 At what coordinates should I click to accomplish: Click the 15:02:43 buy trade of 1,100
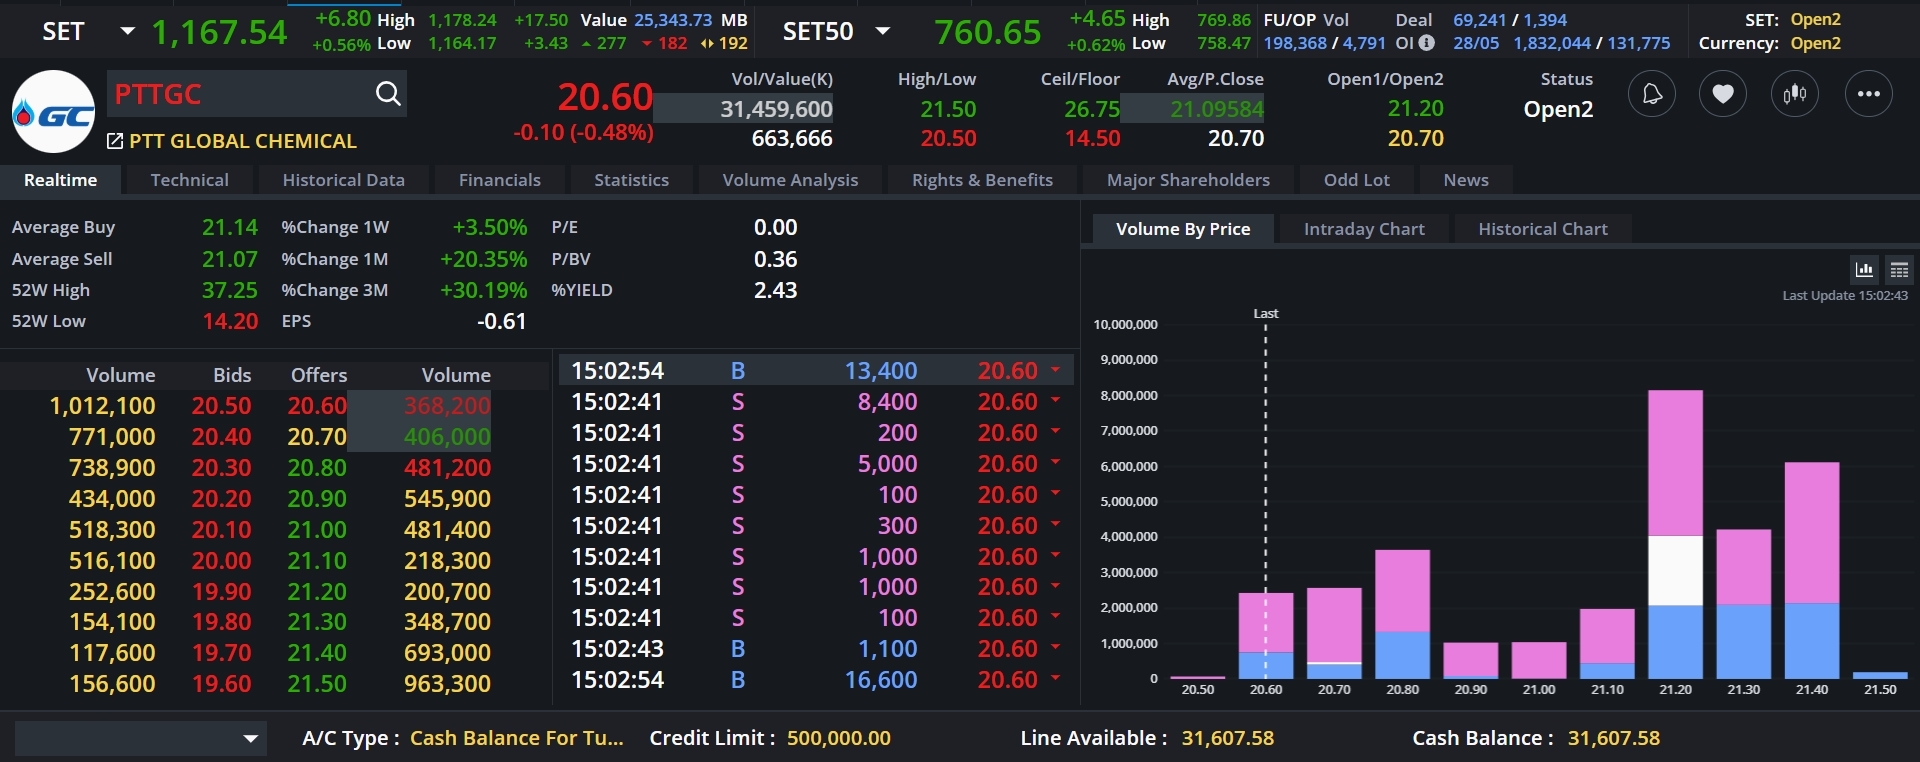[815, 649]
